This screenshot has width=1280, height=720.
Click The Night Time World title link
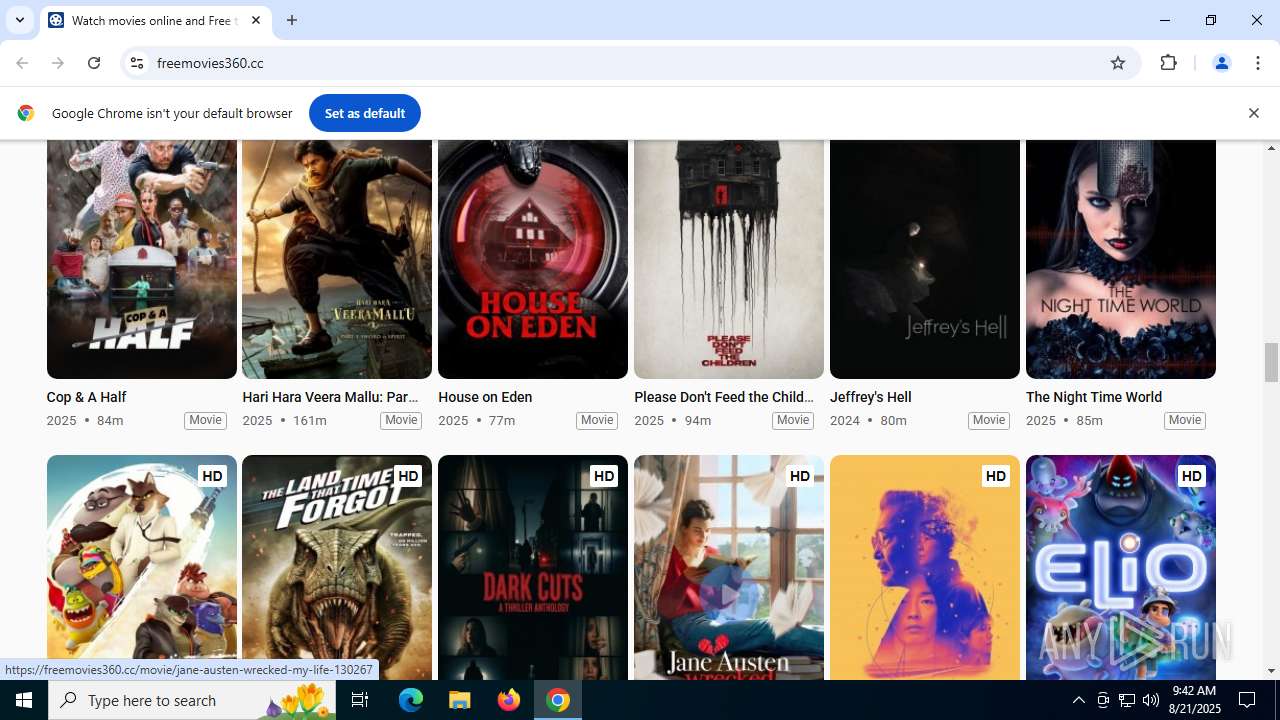coord(1094,397)
